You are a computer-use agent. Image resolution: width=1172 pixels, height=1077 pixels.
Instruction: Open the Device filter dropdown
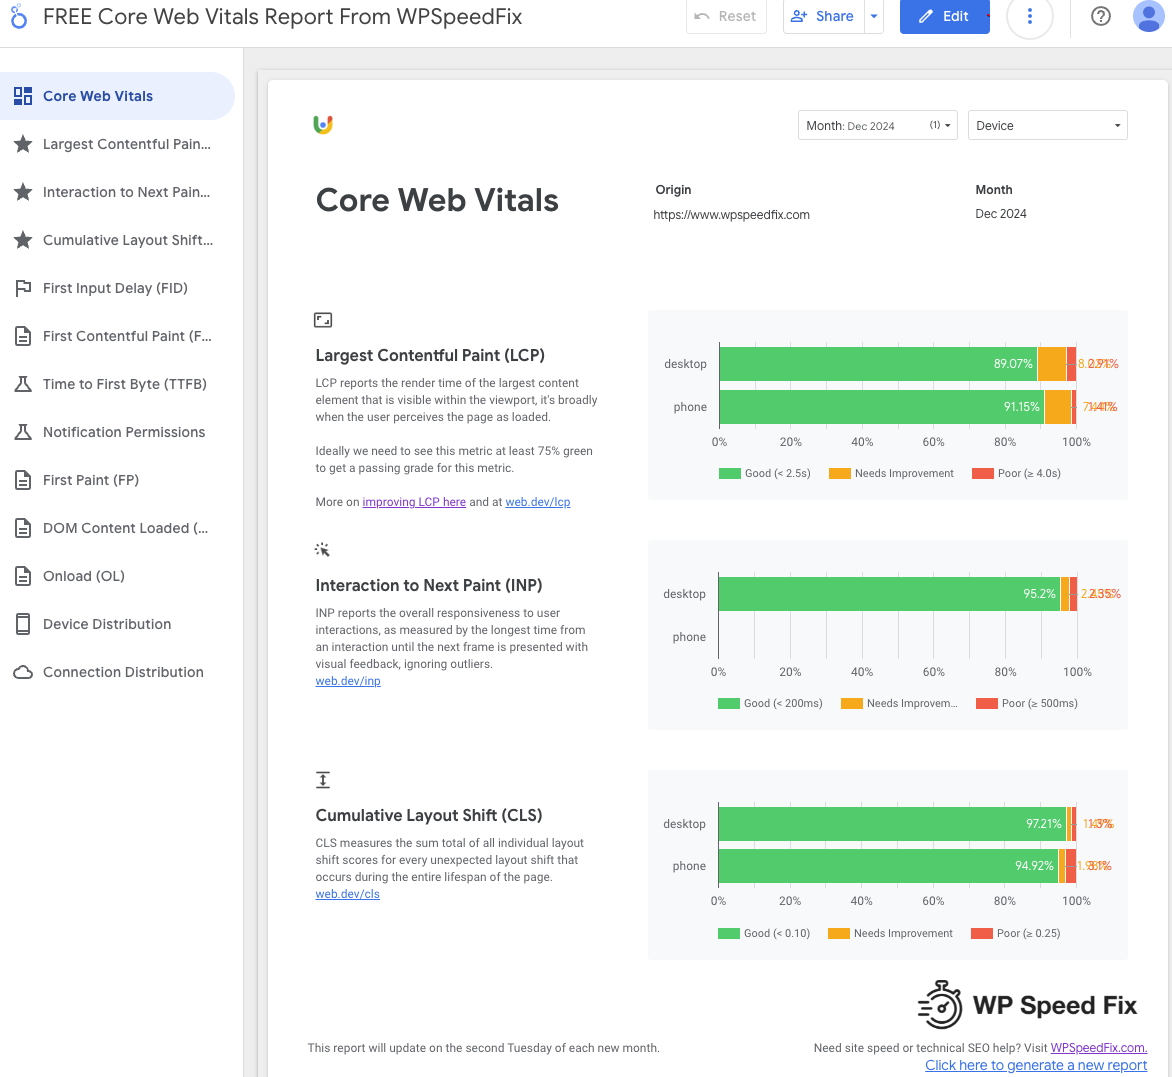pos(1047,126)
